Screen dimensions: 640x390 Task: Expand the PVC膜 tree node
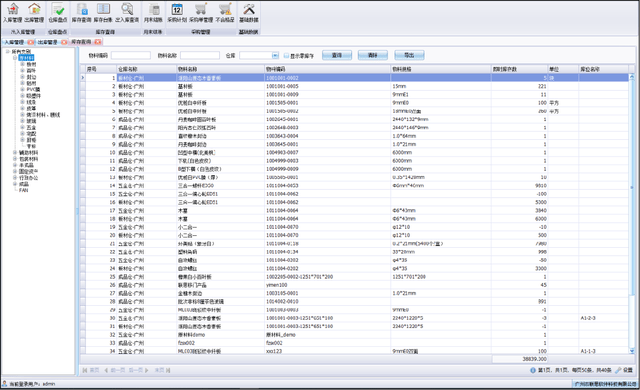click(x=22, y=89)
